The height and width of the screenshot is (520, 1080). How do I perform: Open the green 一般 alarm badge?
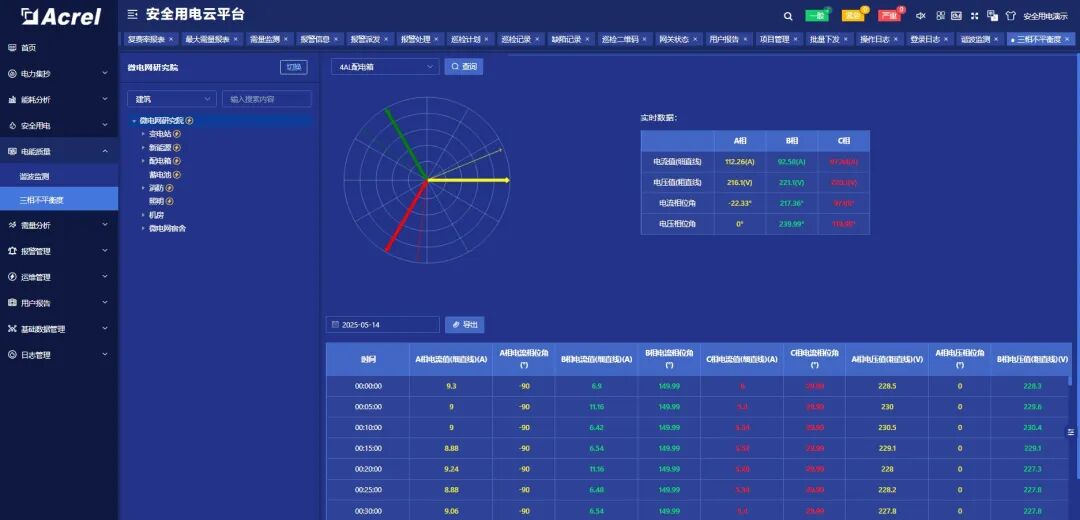pyautogui.click(x=817, y=16)
